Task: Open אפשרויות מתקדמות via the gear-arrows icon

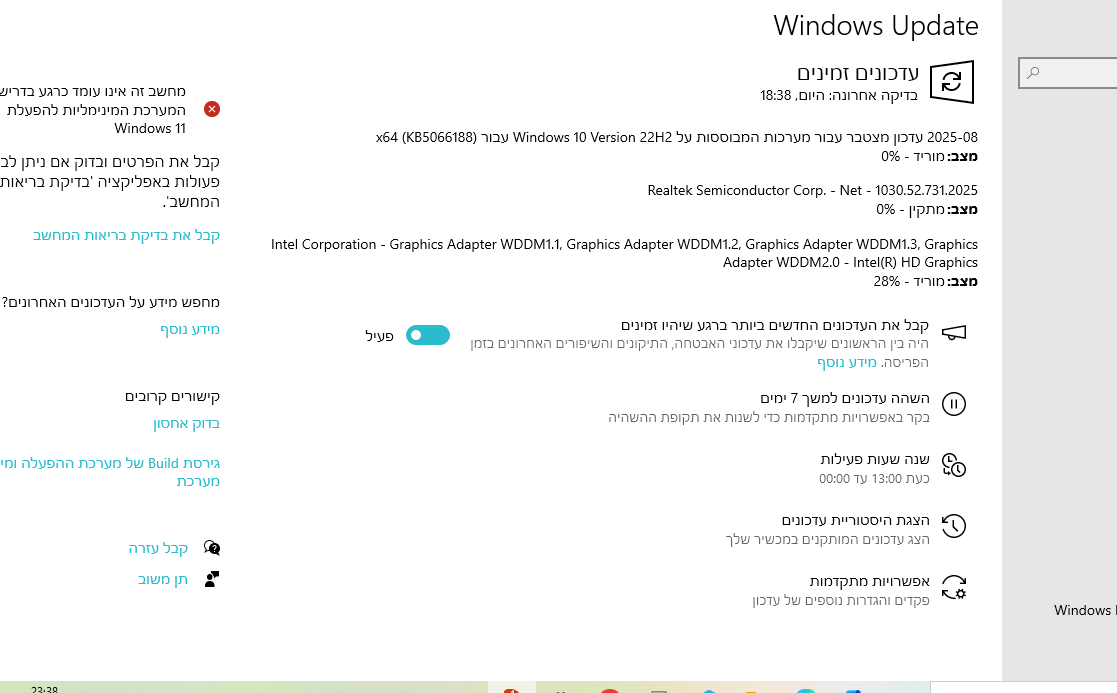Action: pos(954,588)
